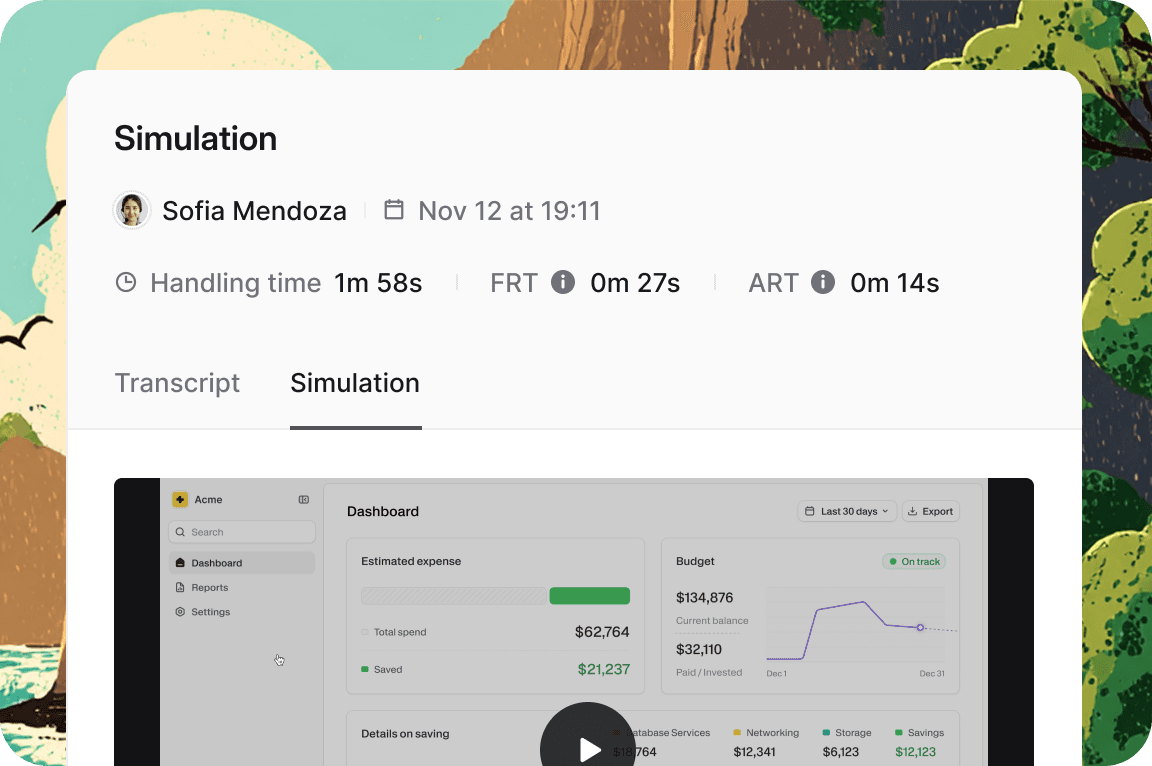Click Sofia Mendoza's avatar photo
Image resolution: width=1152 pixels, height=766 pixels.
pos(132,210)
